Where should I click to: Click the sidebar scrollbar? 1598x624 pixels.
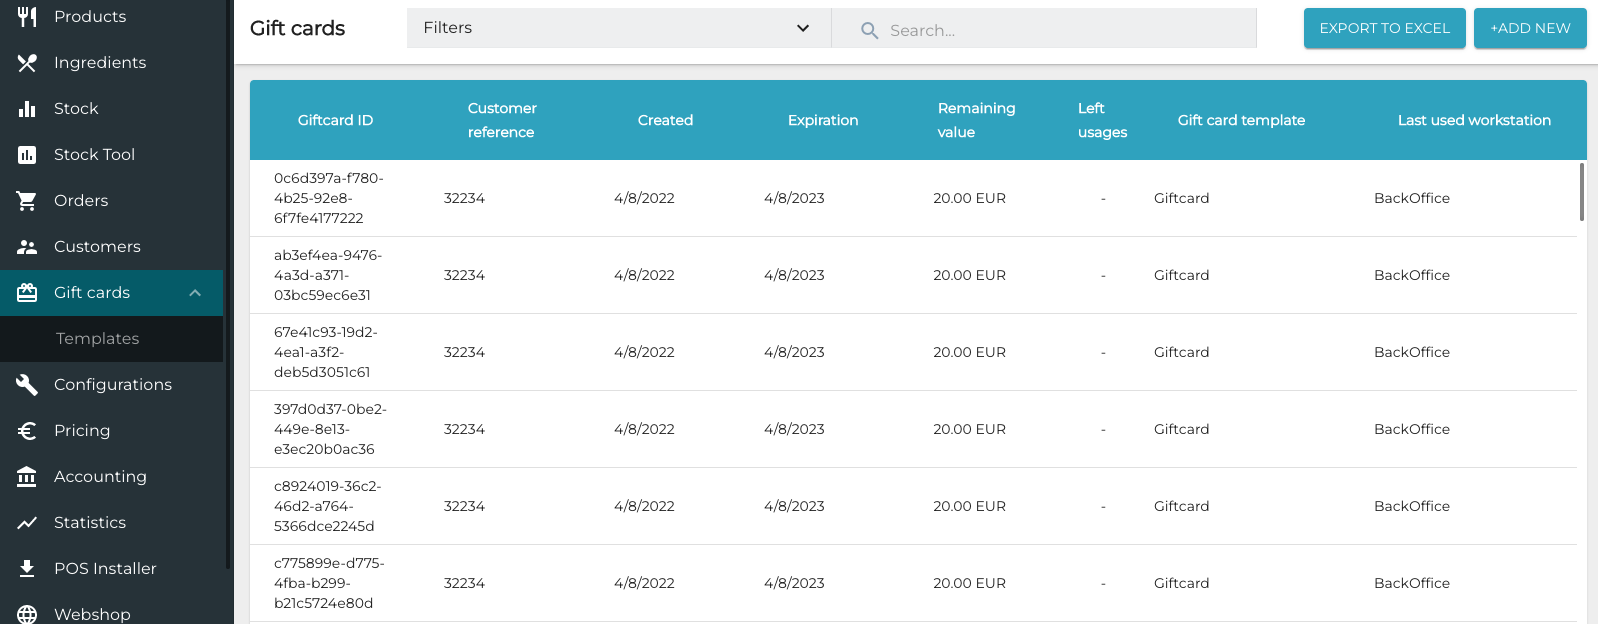tap(228, 284)
